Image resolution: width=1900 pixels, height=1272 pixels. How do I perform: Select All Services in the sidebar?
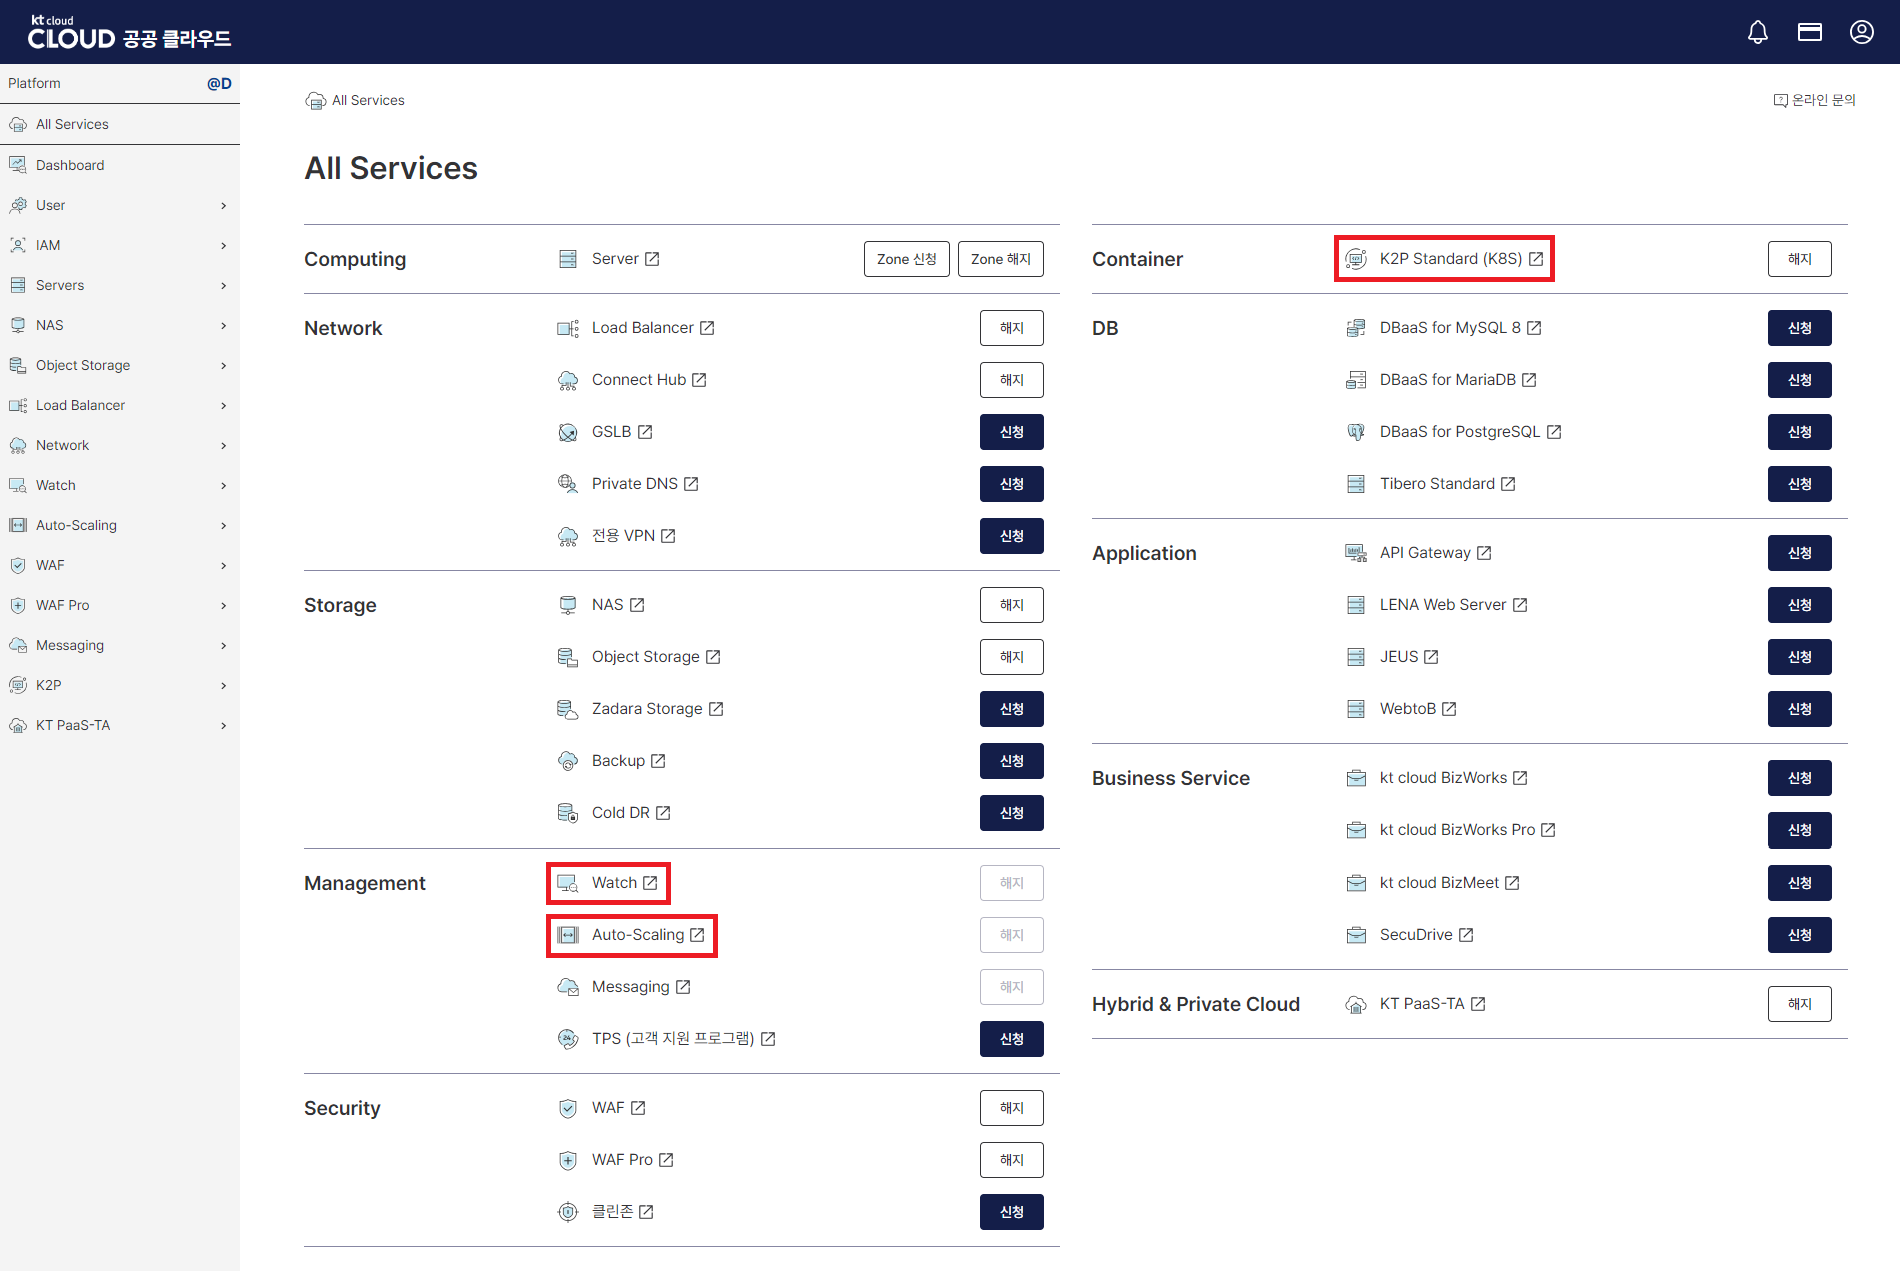coord(72,124)
